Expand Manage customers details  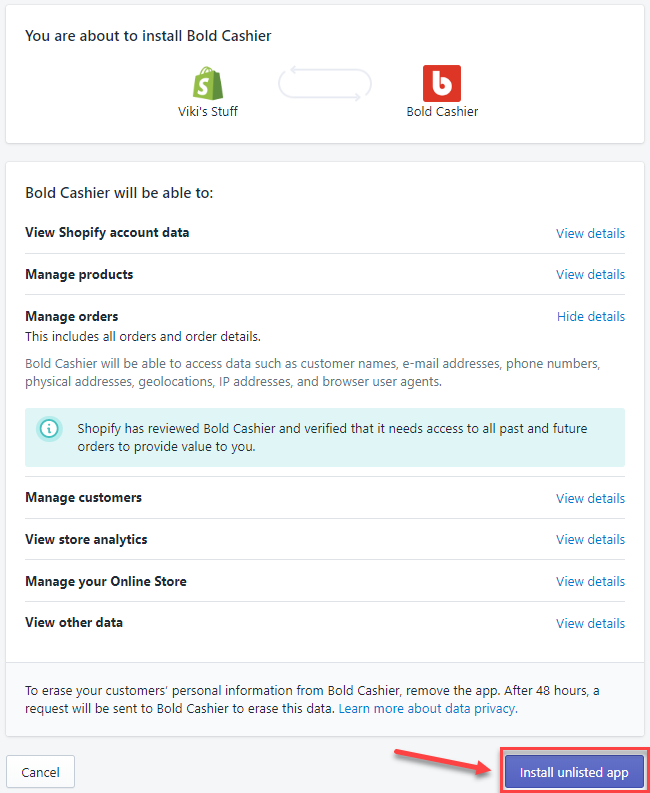point(590,498)
